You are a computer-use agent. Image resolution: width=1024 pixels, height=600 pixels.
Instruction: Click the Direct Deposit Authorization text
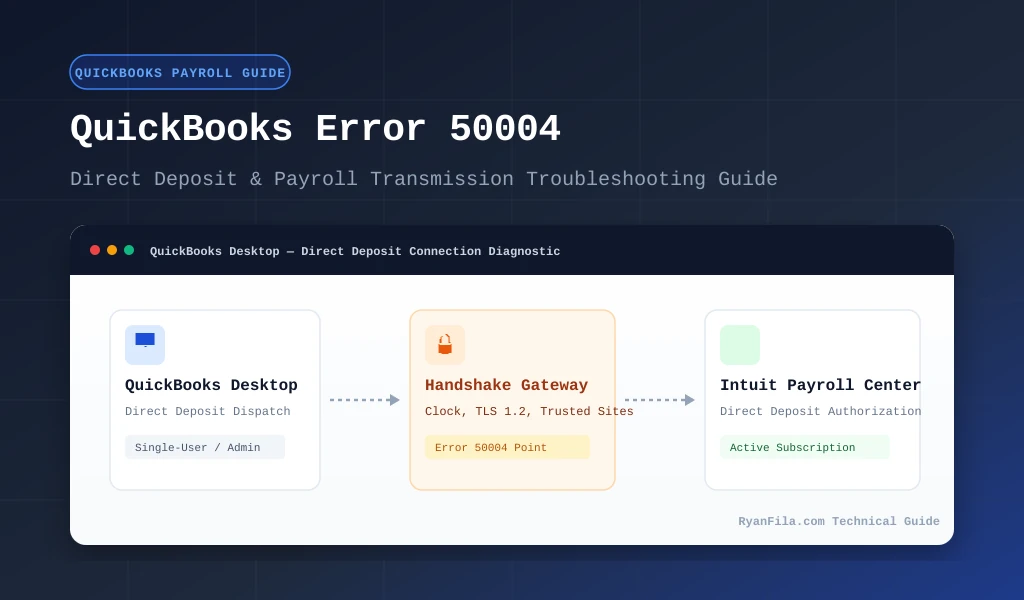pos(820,411)
